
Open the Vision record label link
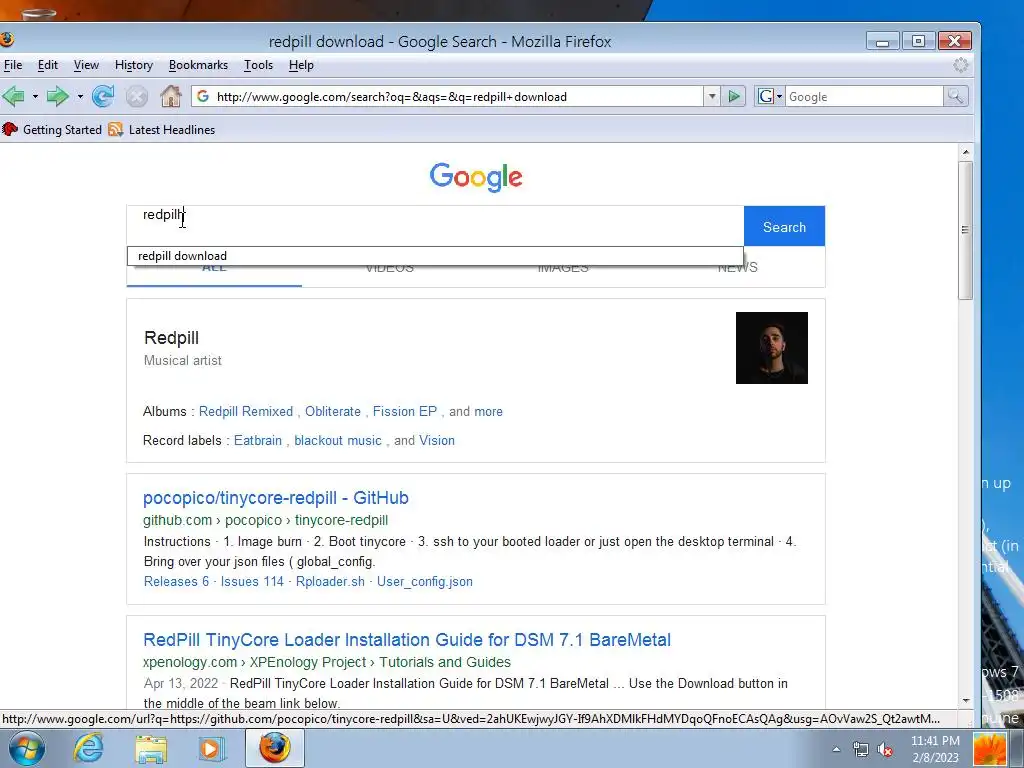[437, 440]
